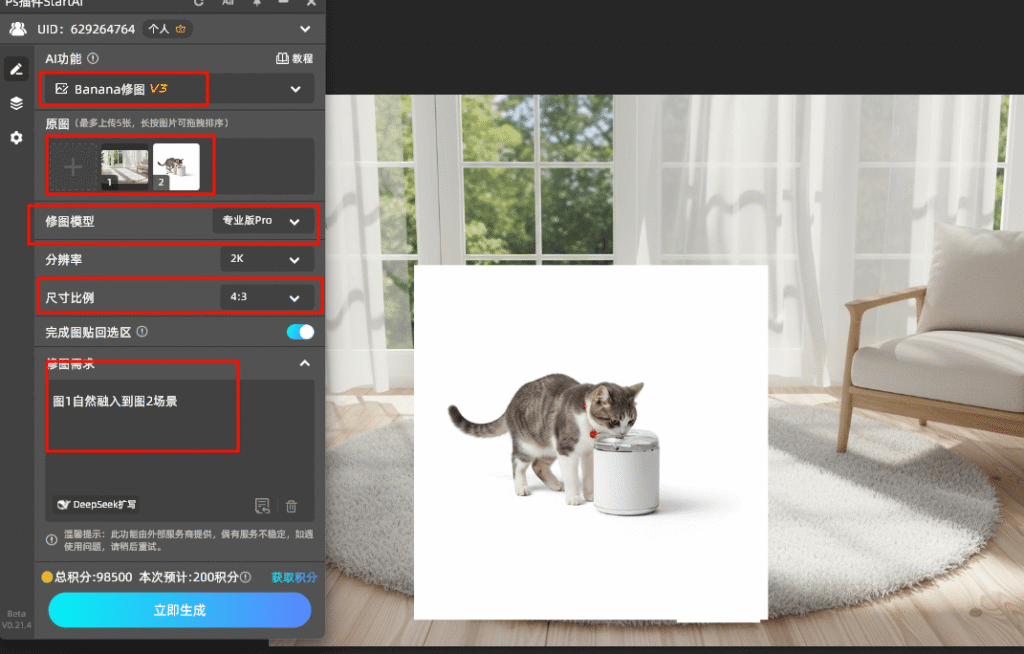
Task: Click info icon beside 完成图贴回选区
Action: tap(142, 332)
